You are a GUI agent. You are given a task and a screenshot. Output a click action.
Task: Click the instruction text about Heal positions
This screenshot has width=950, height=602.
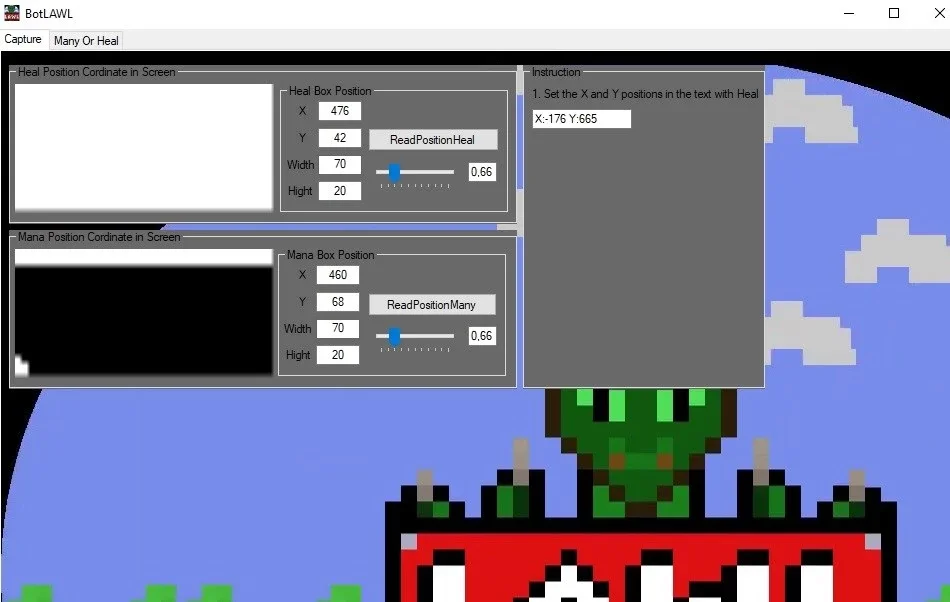tap(645, 94)
